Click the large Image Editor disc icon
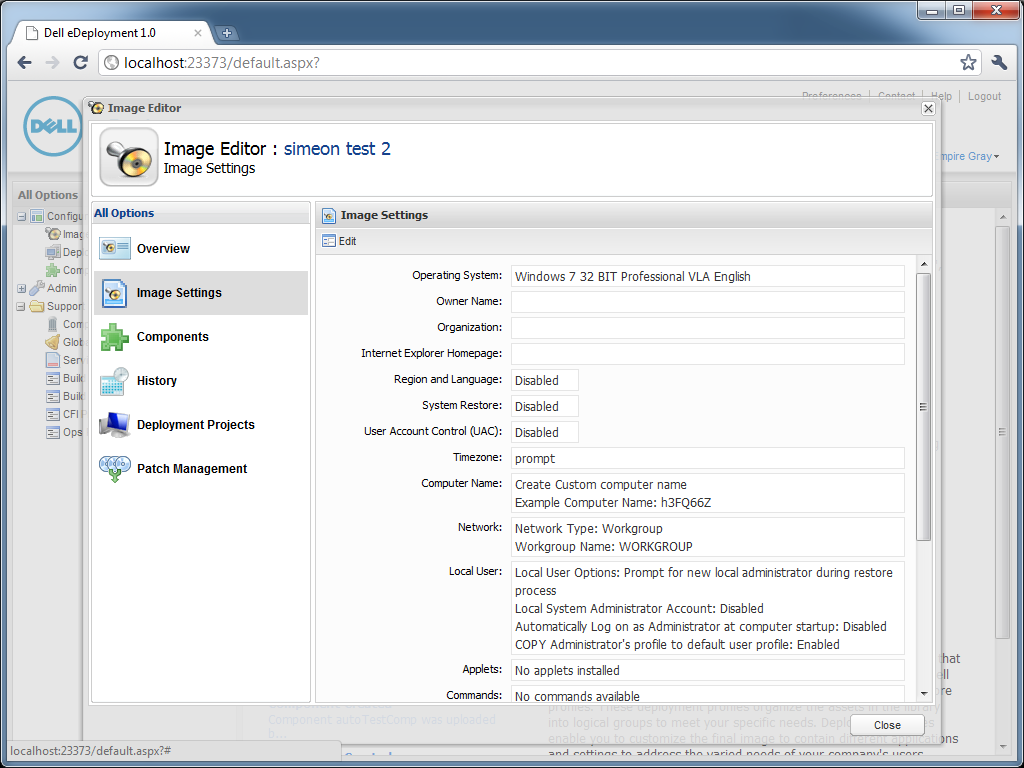Image resolution: width=1024 pixels, height=768 pixels. (x=129, y=157)
